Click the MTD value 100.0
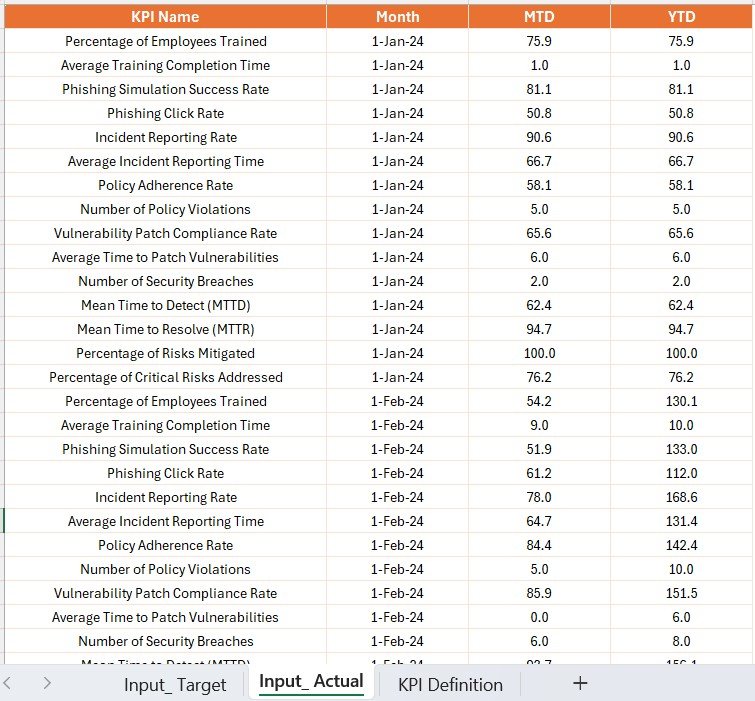 [x=539, y=353]
